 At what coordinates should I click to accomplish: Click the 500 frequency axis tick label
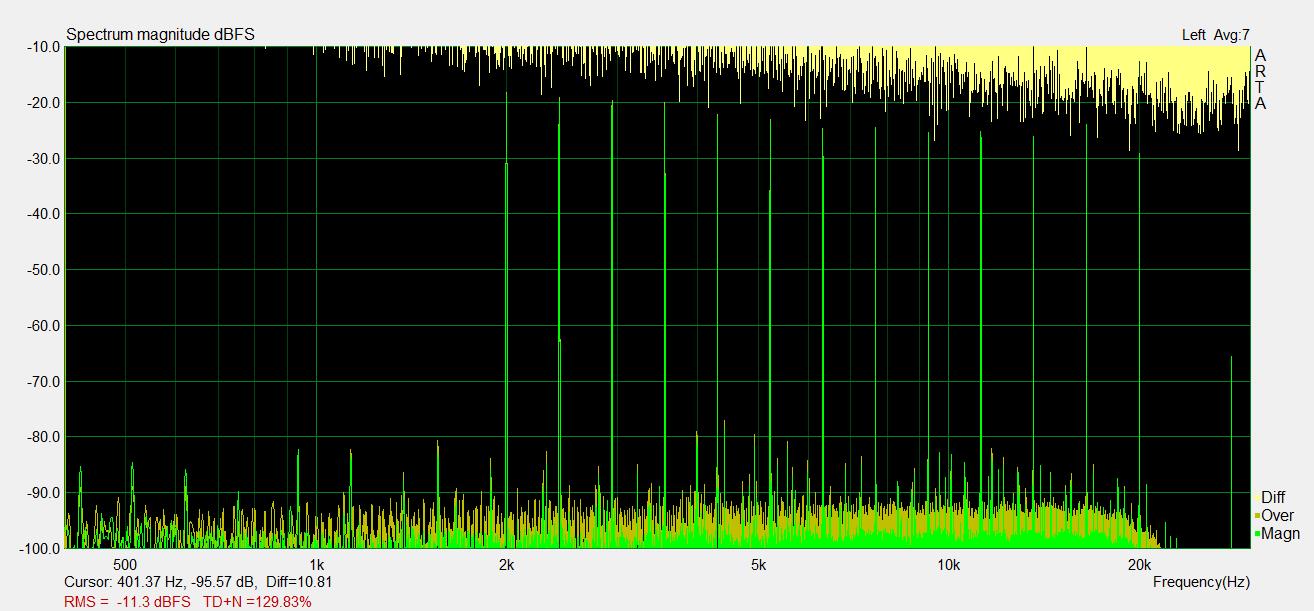[x=126, y=564]
